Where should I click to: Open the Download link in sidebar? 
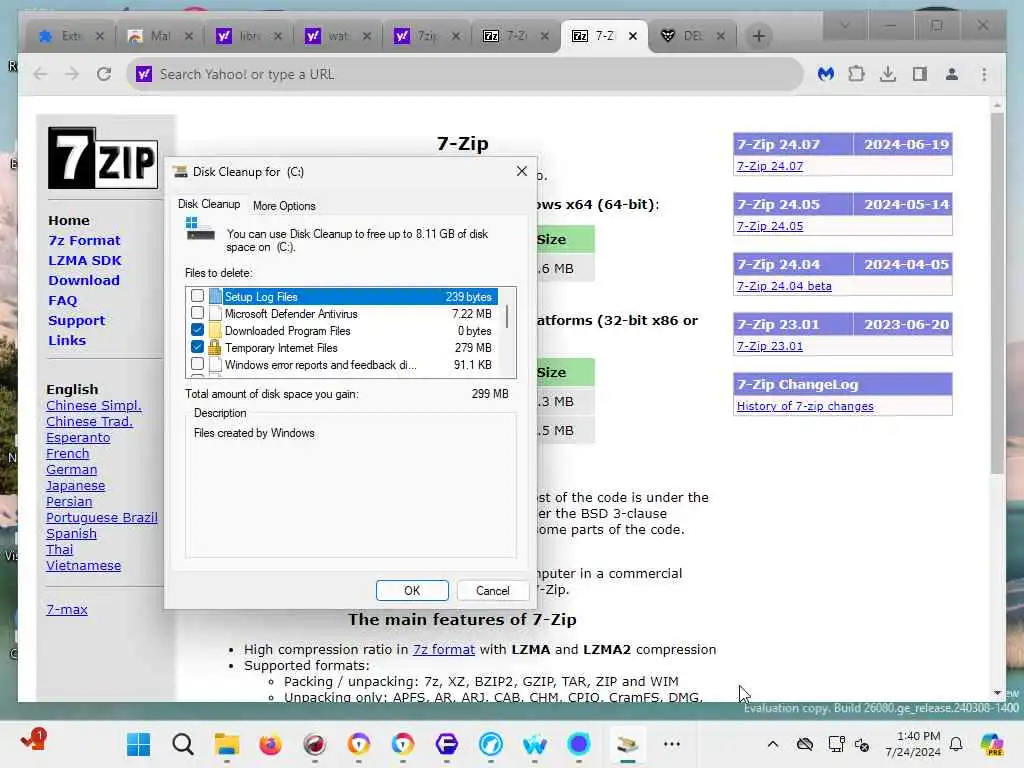(84, 280)
